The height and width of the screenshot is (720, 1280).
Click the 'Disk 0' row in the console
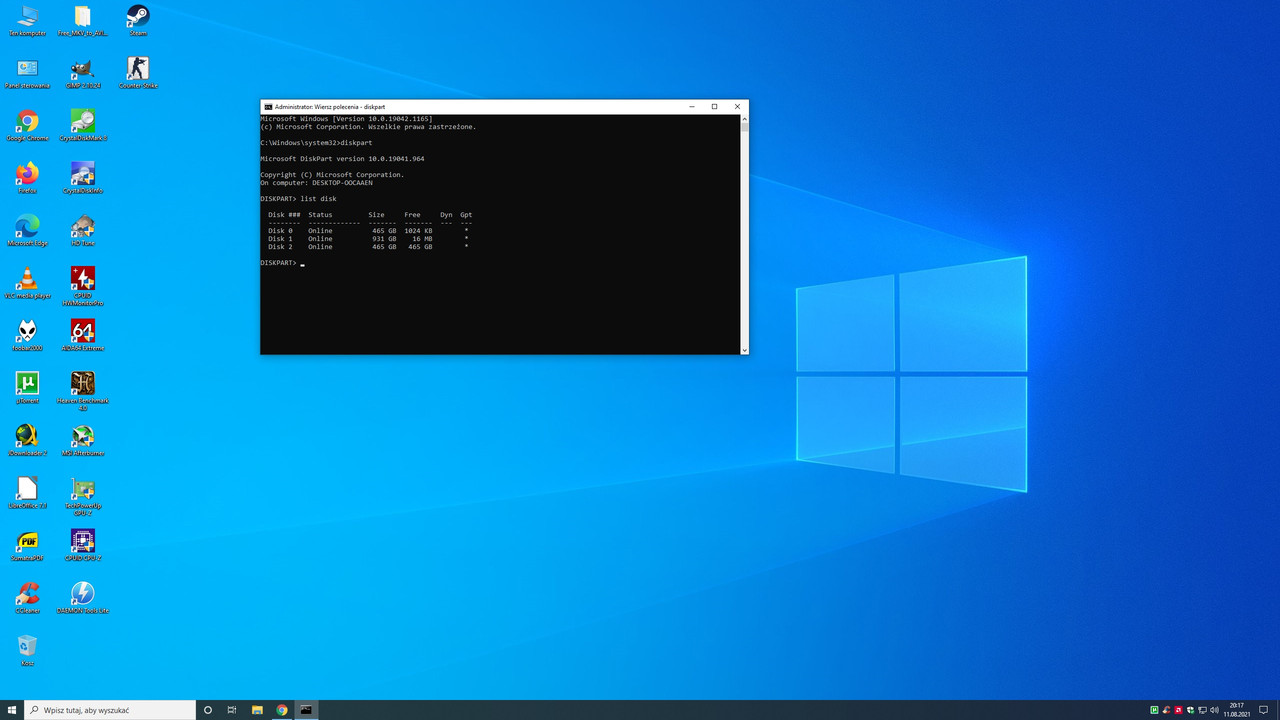click(368, 231)
